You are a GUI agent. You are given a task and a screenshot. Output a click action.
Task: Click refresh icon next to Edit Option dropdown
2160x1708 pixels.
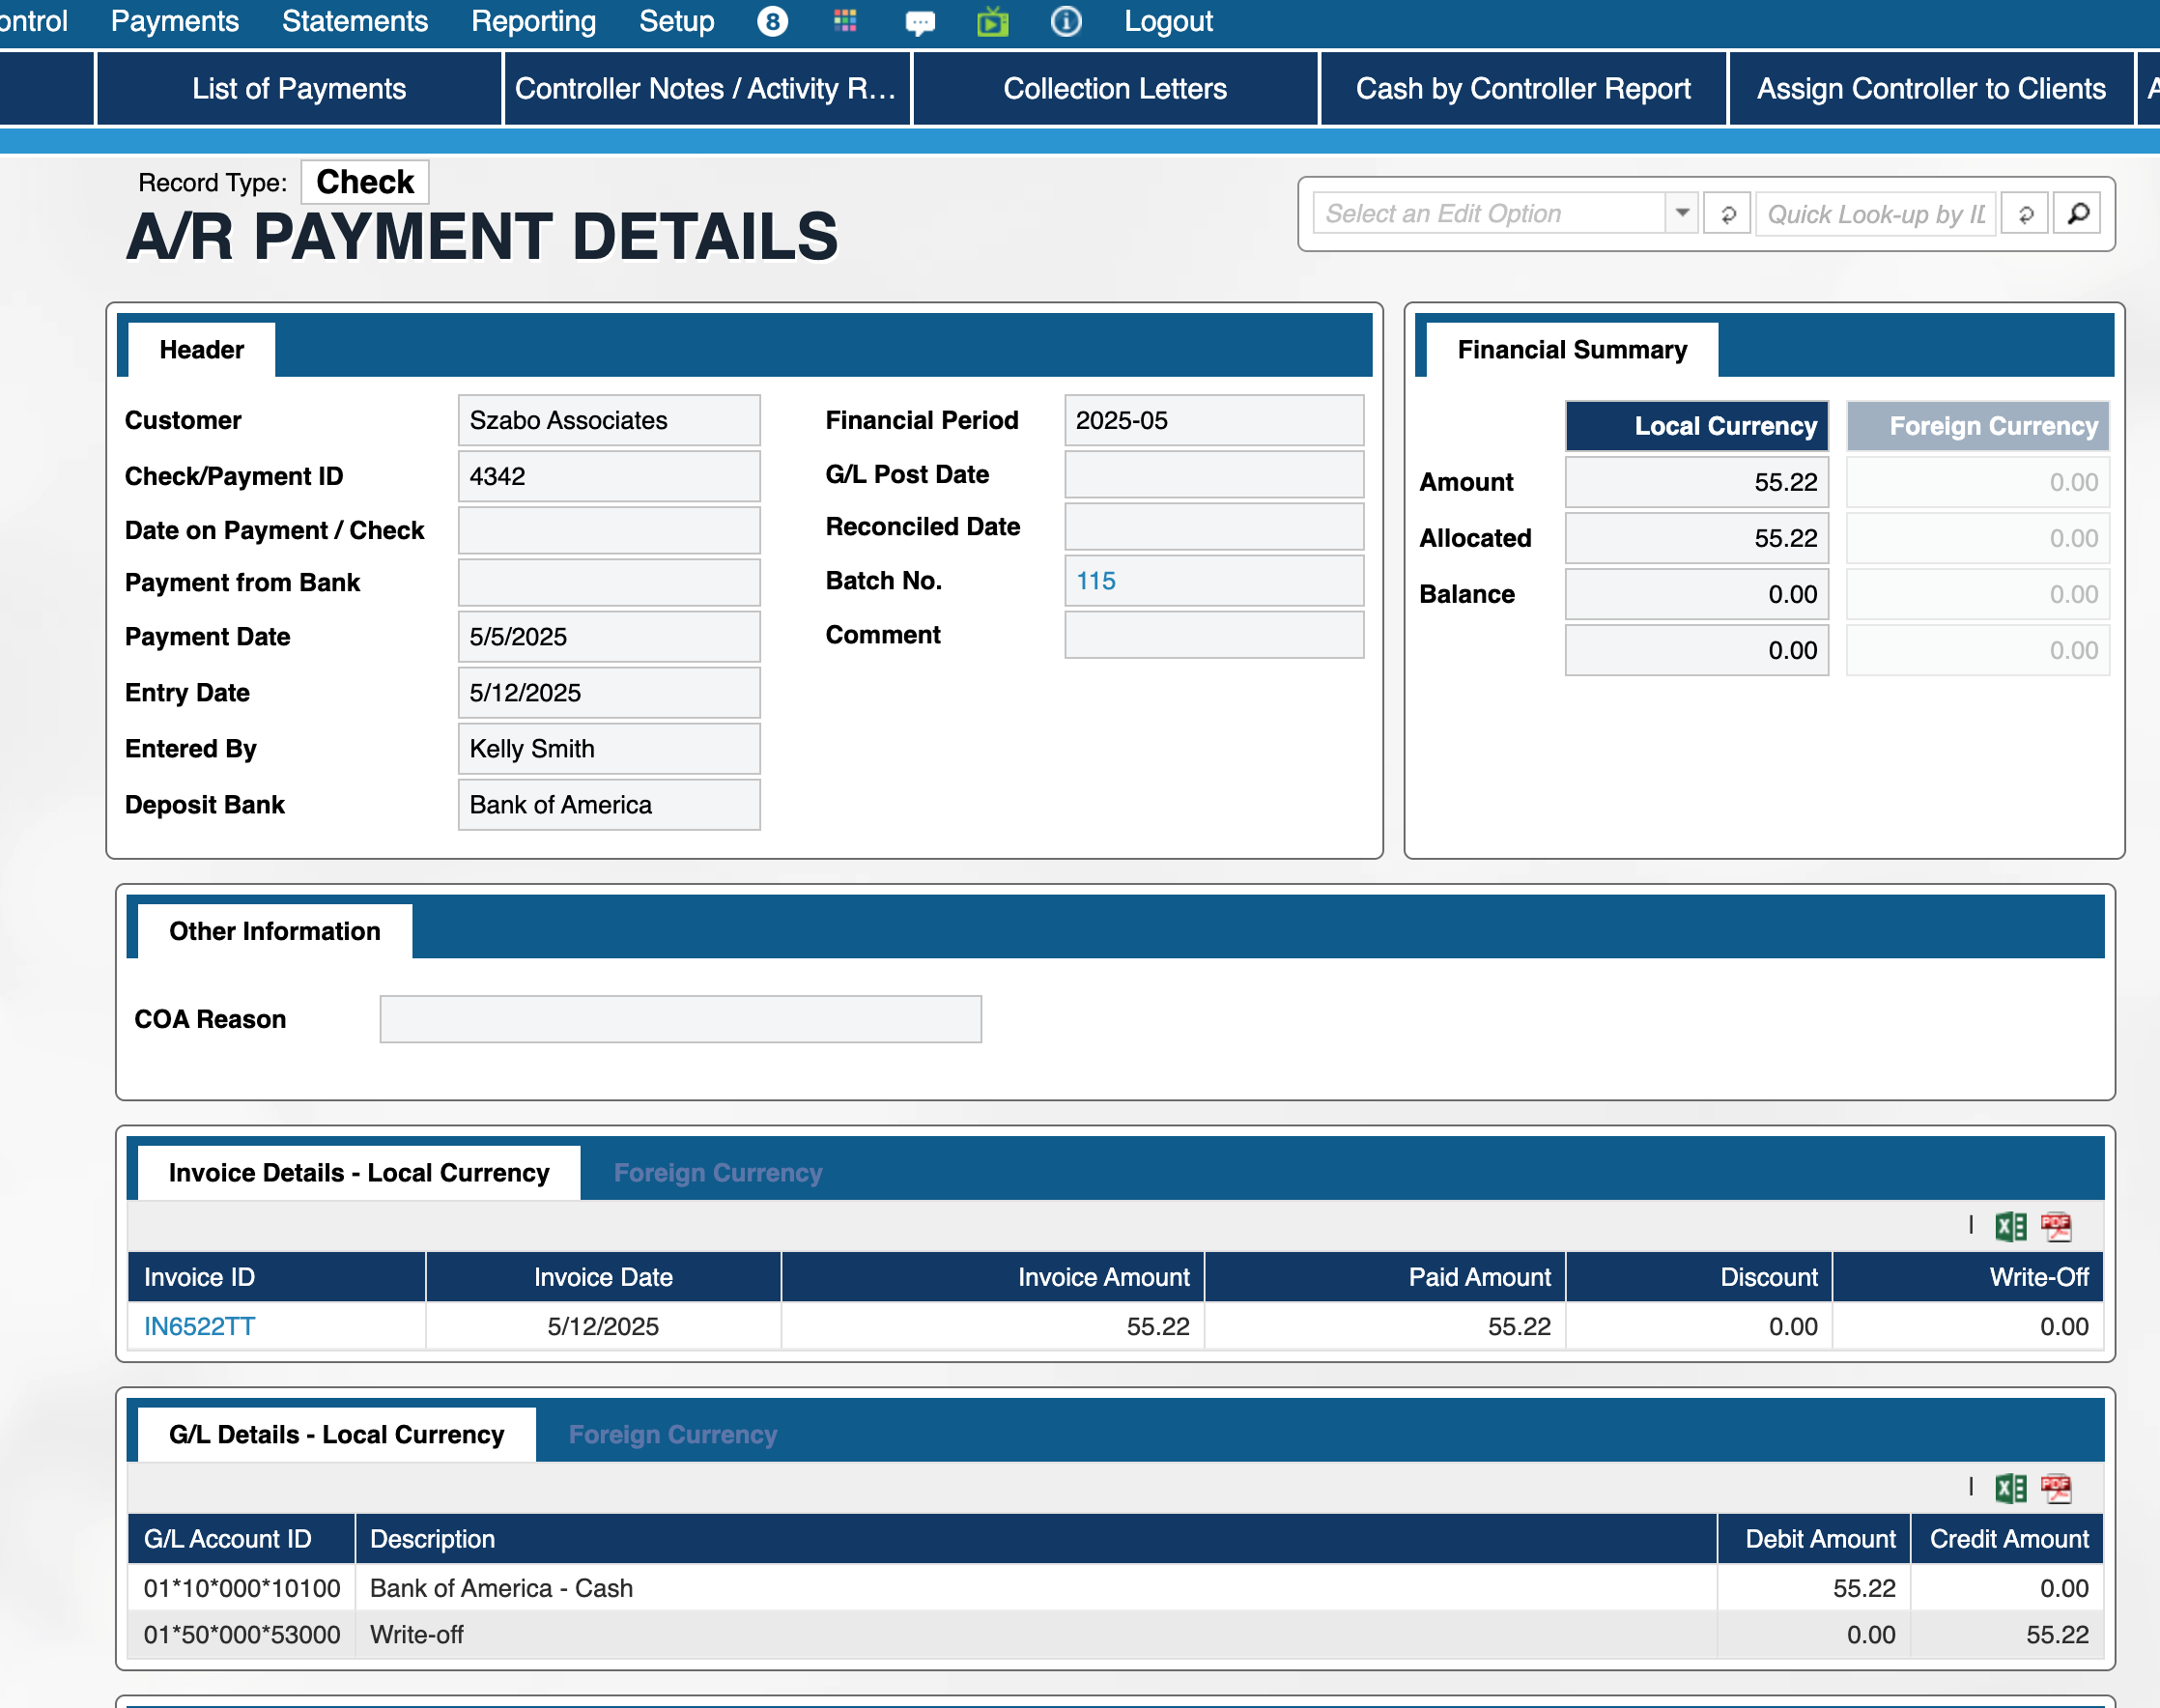(x=1727, y=213)
